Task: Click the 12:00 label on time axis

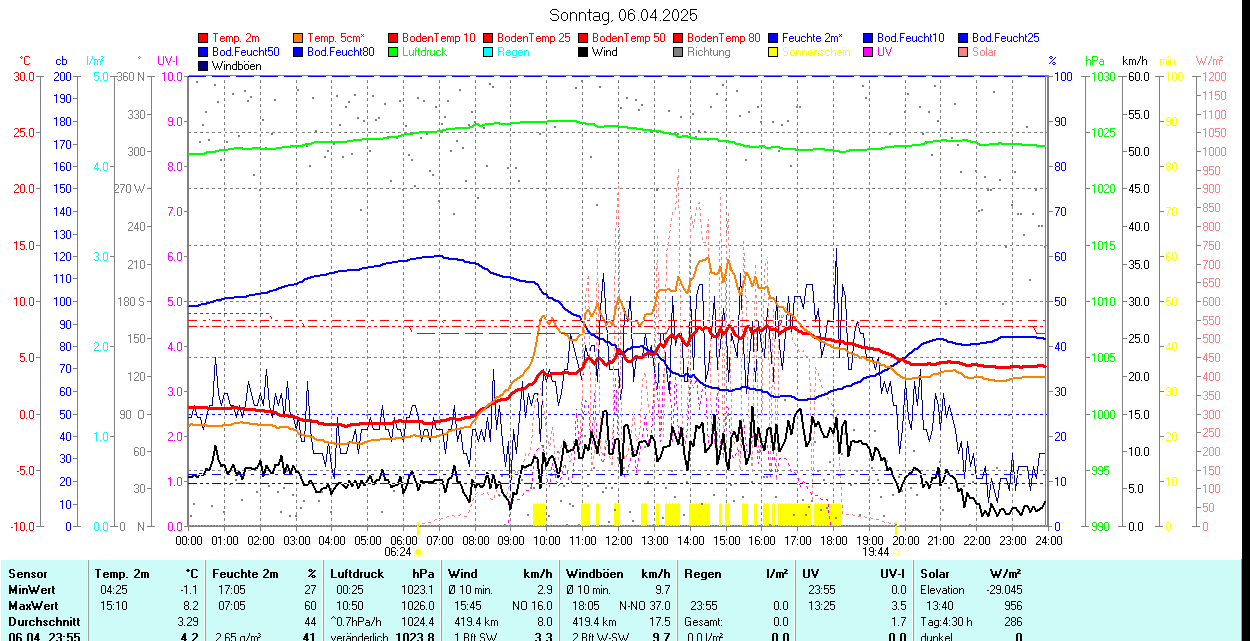Action: pos(619,540)
